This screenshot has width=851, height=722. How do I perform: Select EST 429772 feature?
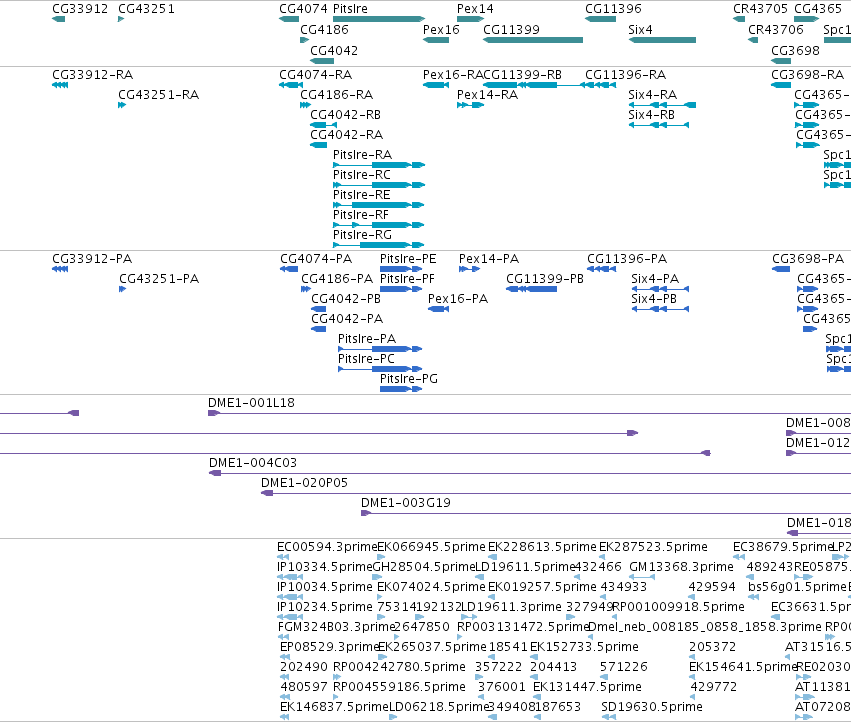(x=694, y=696)
